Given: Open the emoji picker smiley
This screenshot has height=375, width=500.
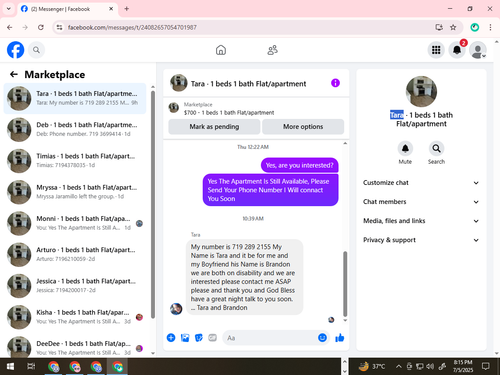Looking at the screenshot, I should pos(322,338).
